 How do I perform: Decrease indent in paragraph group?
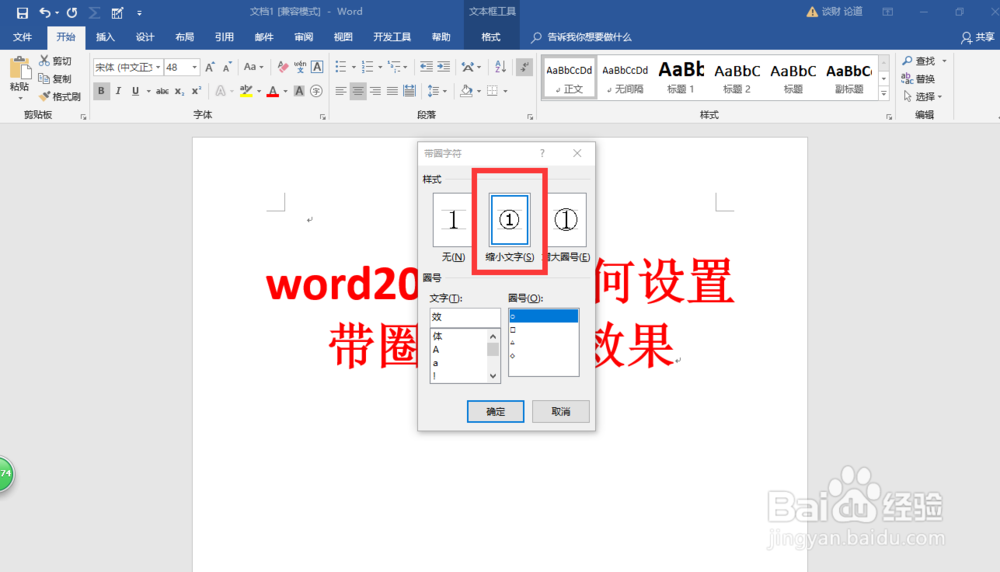point(426,67)
